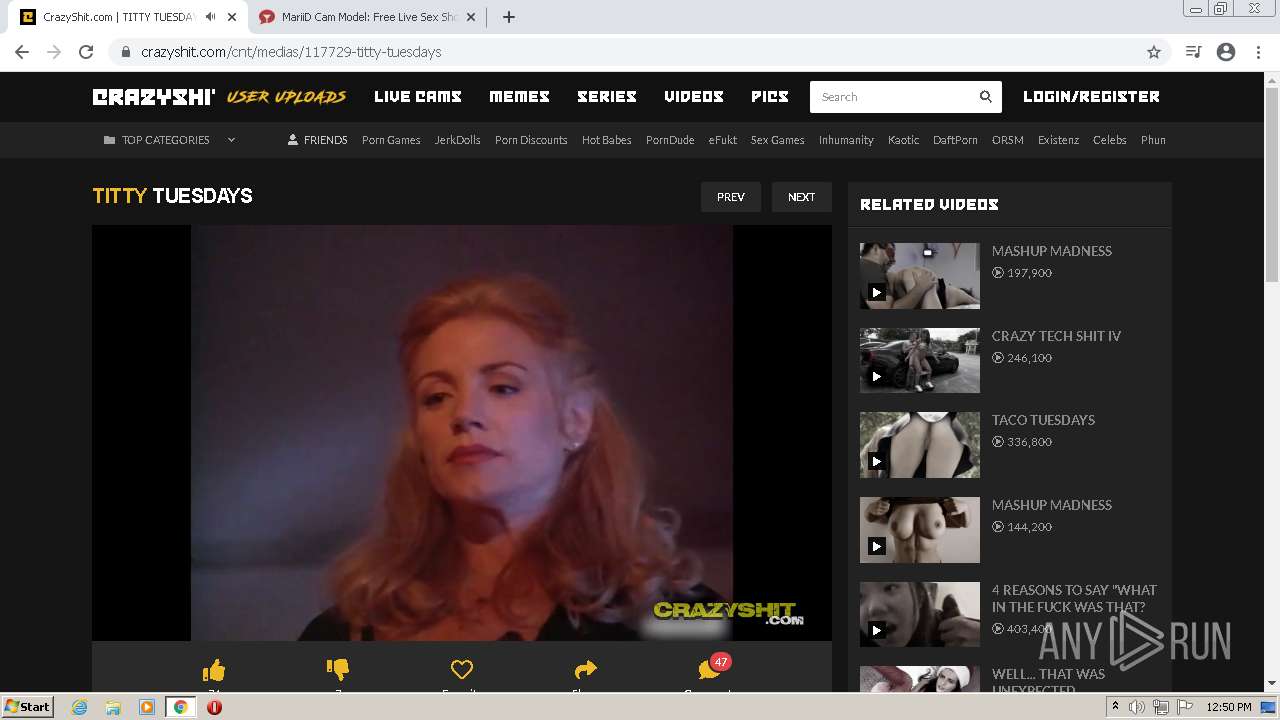The width and height of the screenshot is (1280, 720).
Task: Open the file explorer taskbar icon
Action: click(x=113, y=707)
